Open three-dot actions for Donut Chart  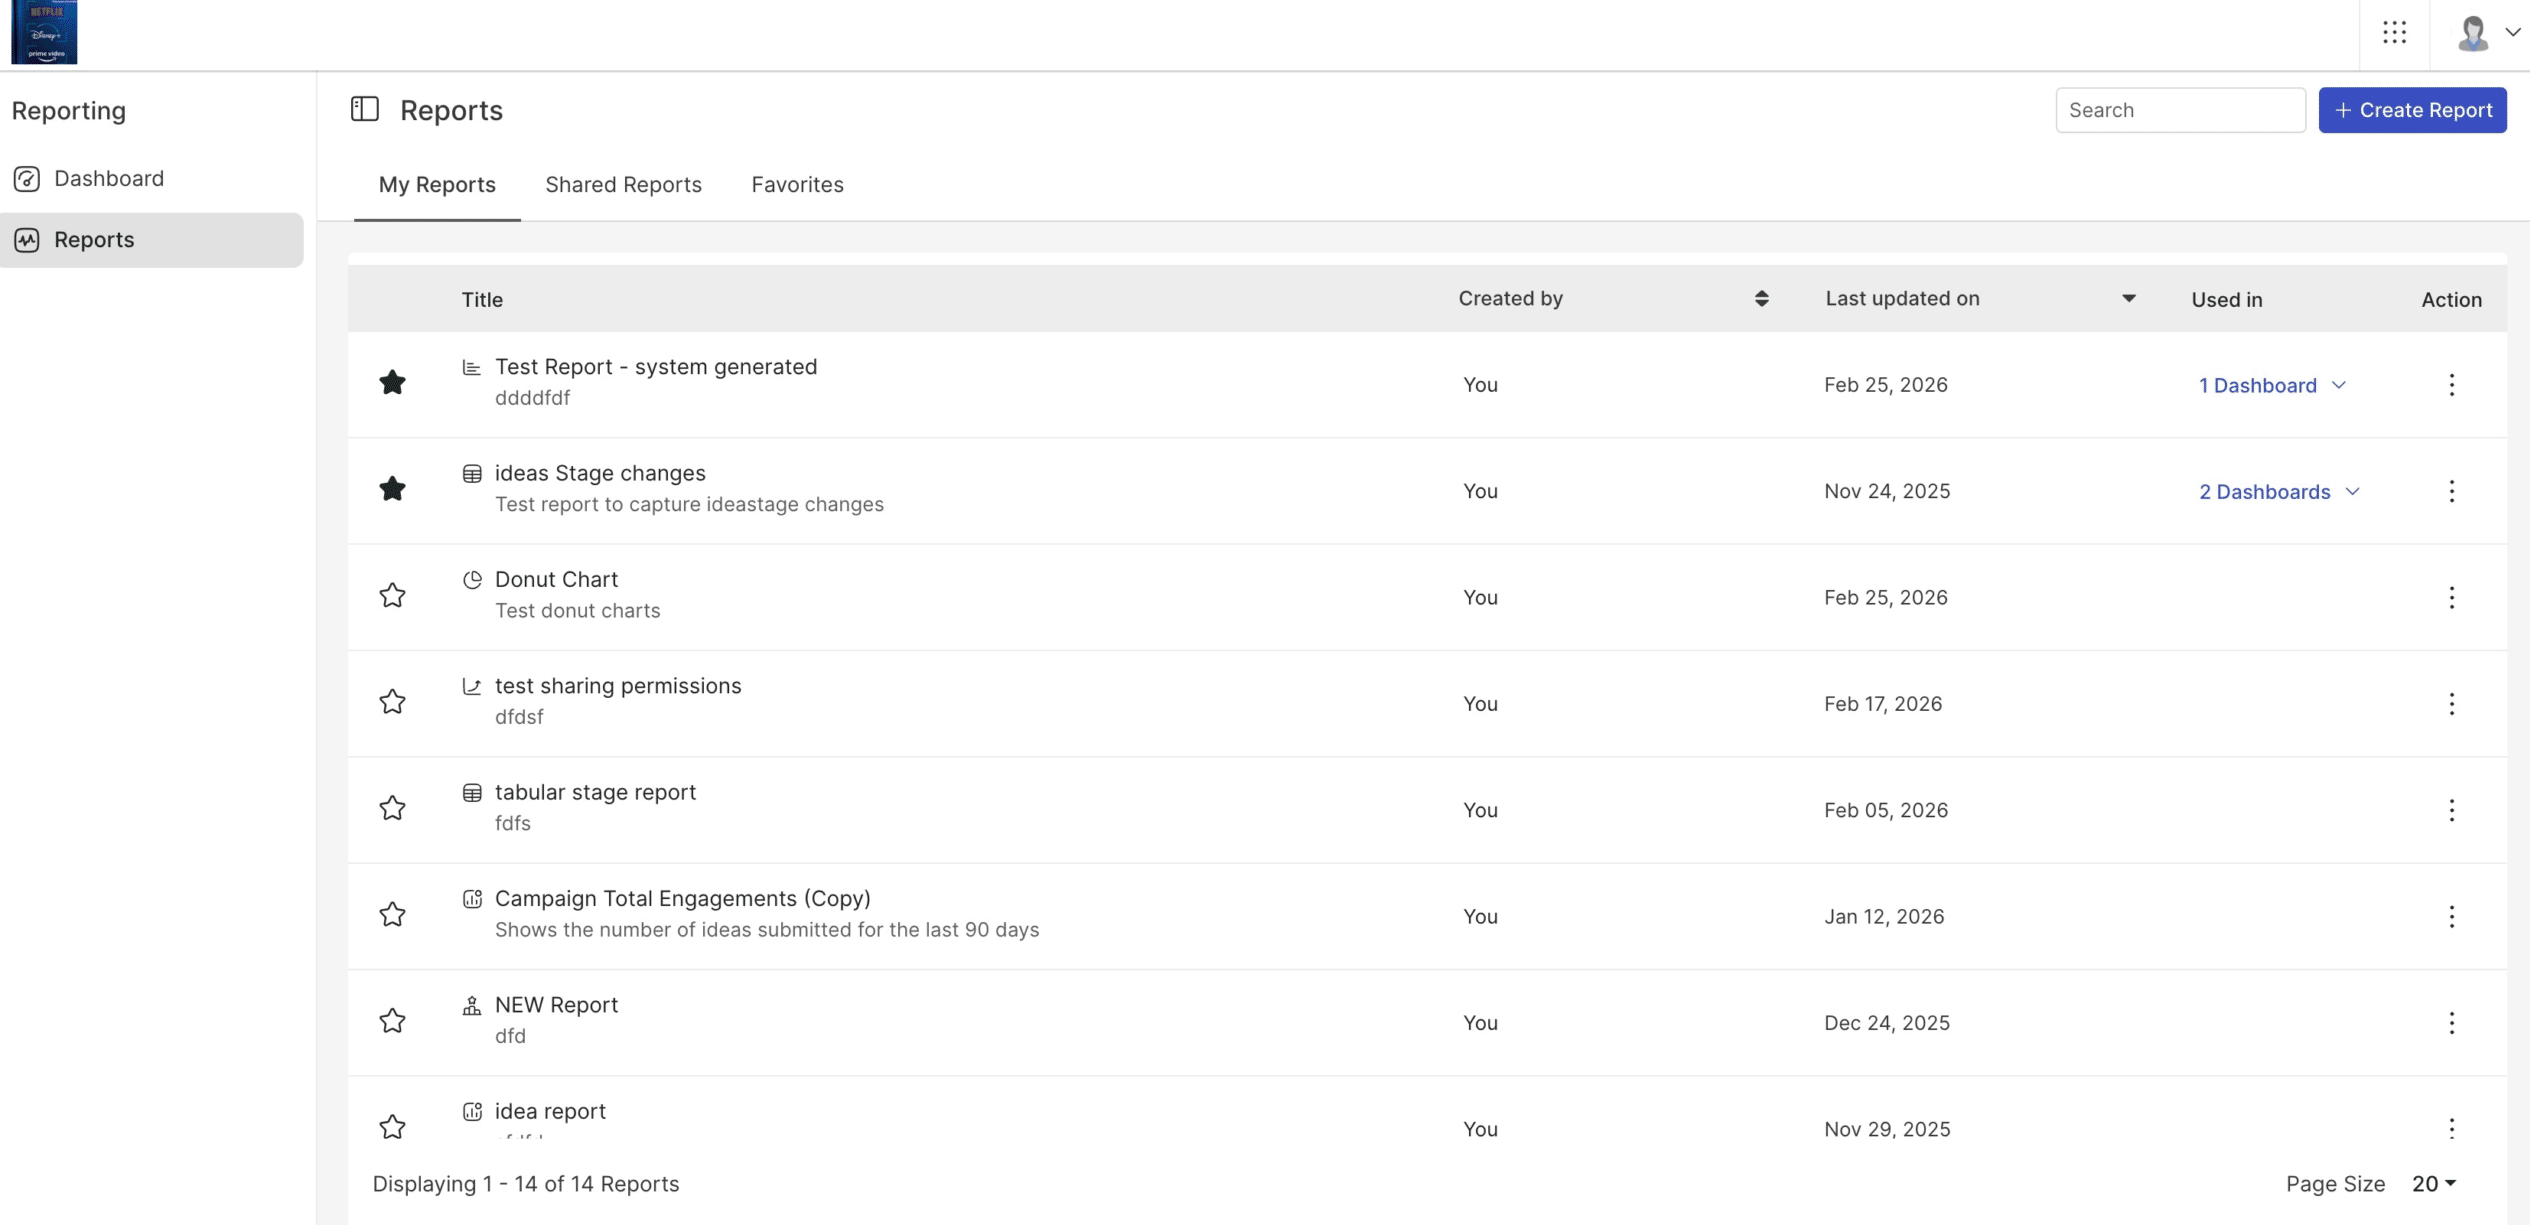tap(2451, 598)
